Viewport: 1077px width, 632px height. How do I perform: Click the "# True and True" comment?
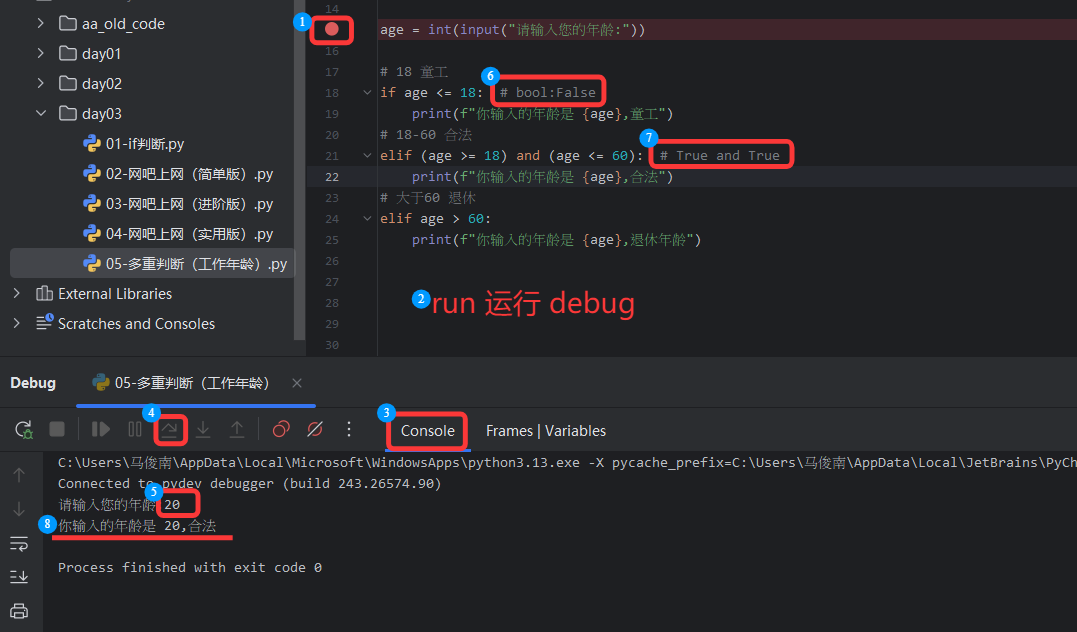click(x=720, y=156)
